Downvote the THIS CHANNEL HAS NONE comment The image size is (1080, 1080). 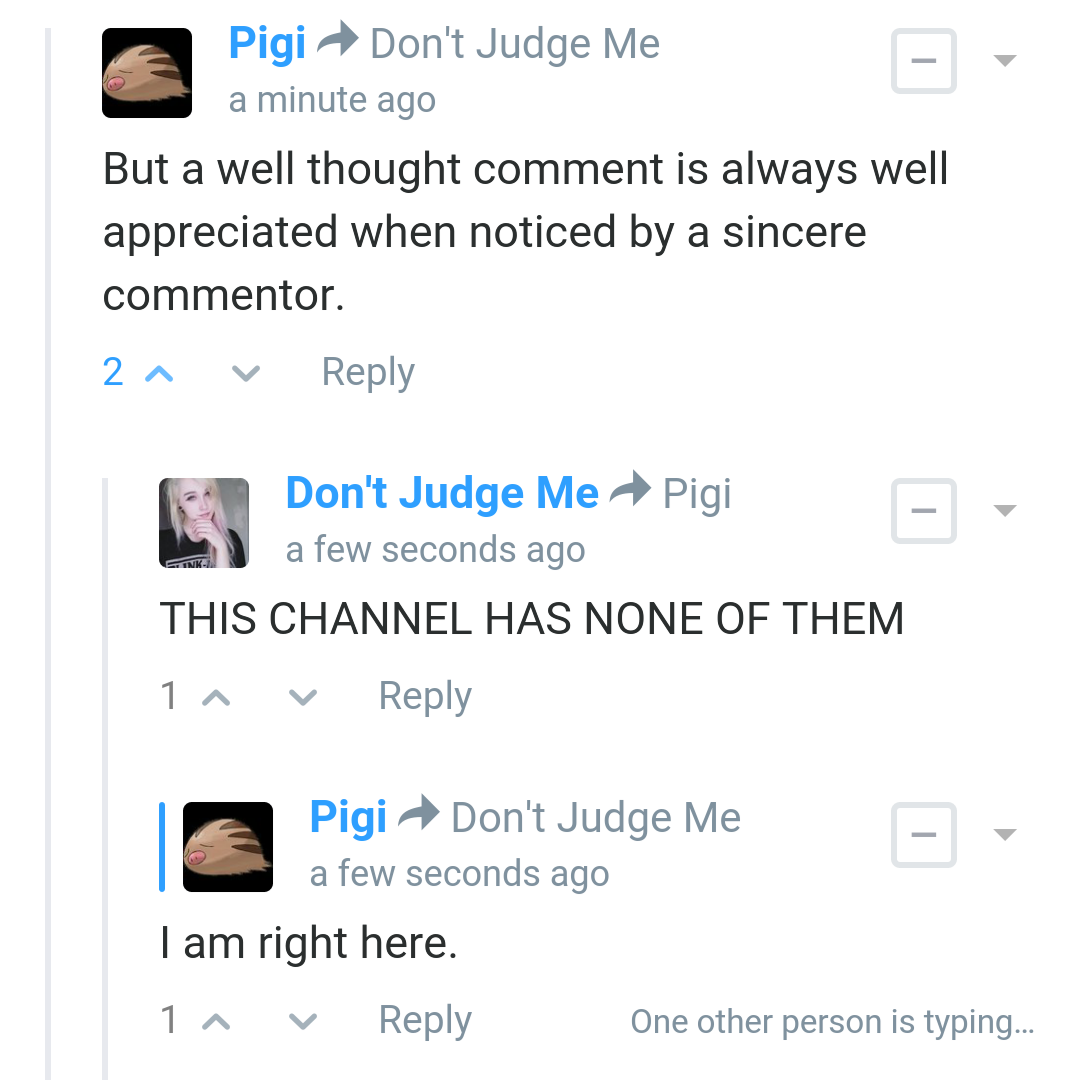tap(303, 698)
